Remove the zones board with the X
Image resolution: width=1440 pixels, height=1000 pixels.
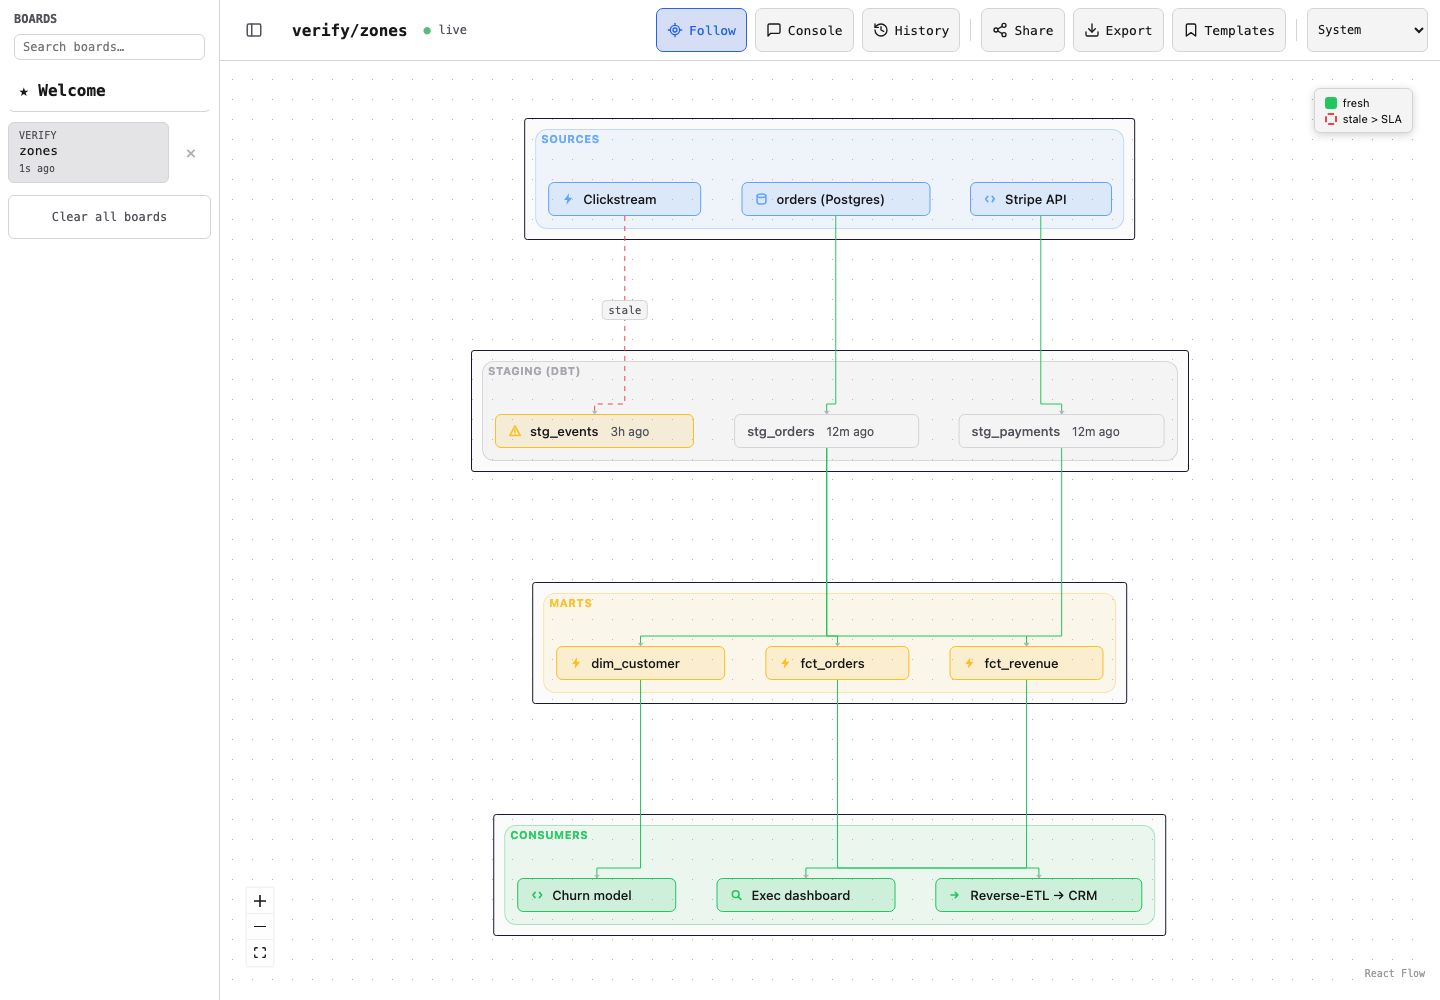pos(191,153)
